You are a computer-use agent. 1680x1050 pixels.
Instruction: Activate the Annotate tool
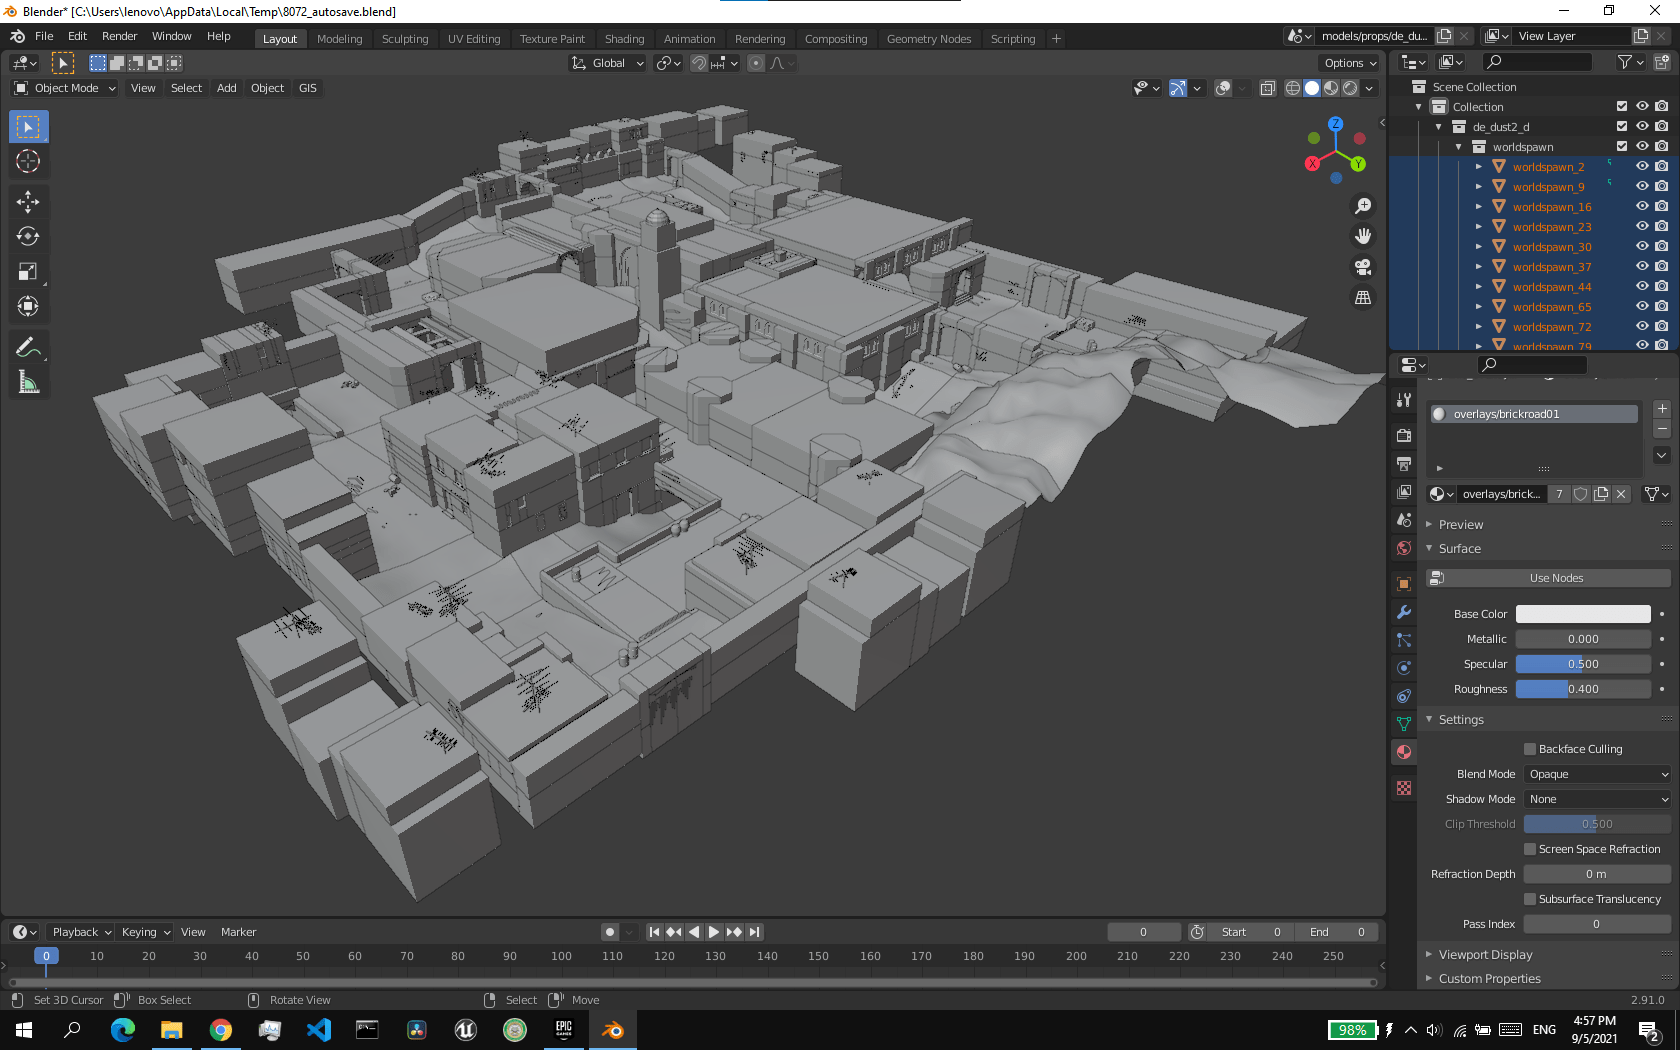click(x=28, y=347)
